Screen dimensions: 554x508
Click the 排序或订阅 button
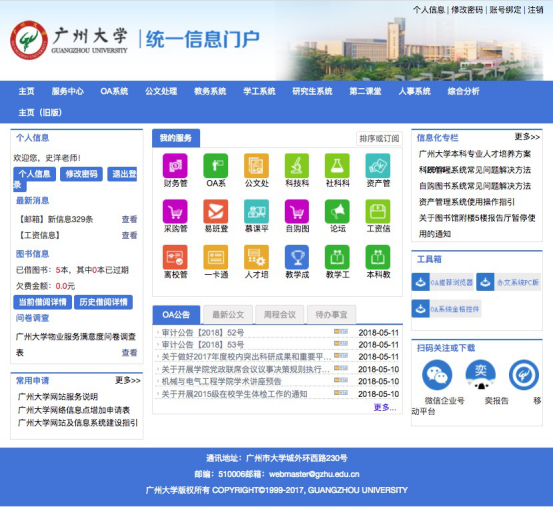379,138
